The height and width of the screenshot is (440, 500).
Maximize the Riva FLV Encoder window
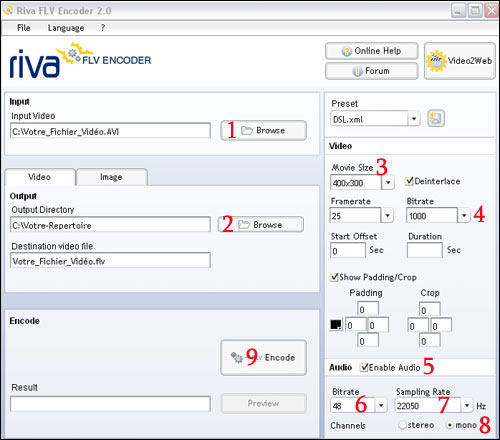[x=475, y=11]
